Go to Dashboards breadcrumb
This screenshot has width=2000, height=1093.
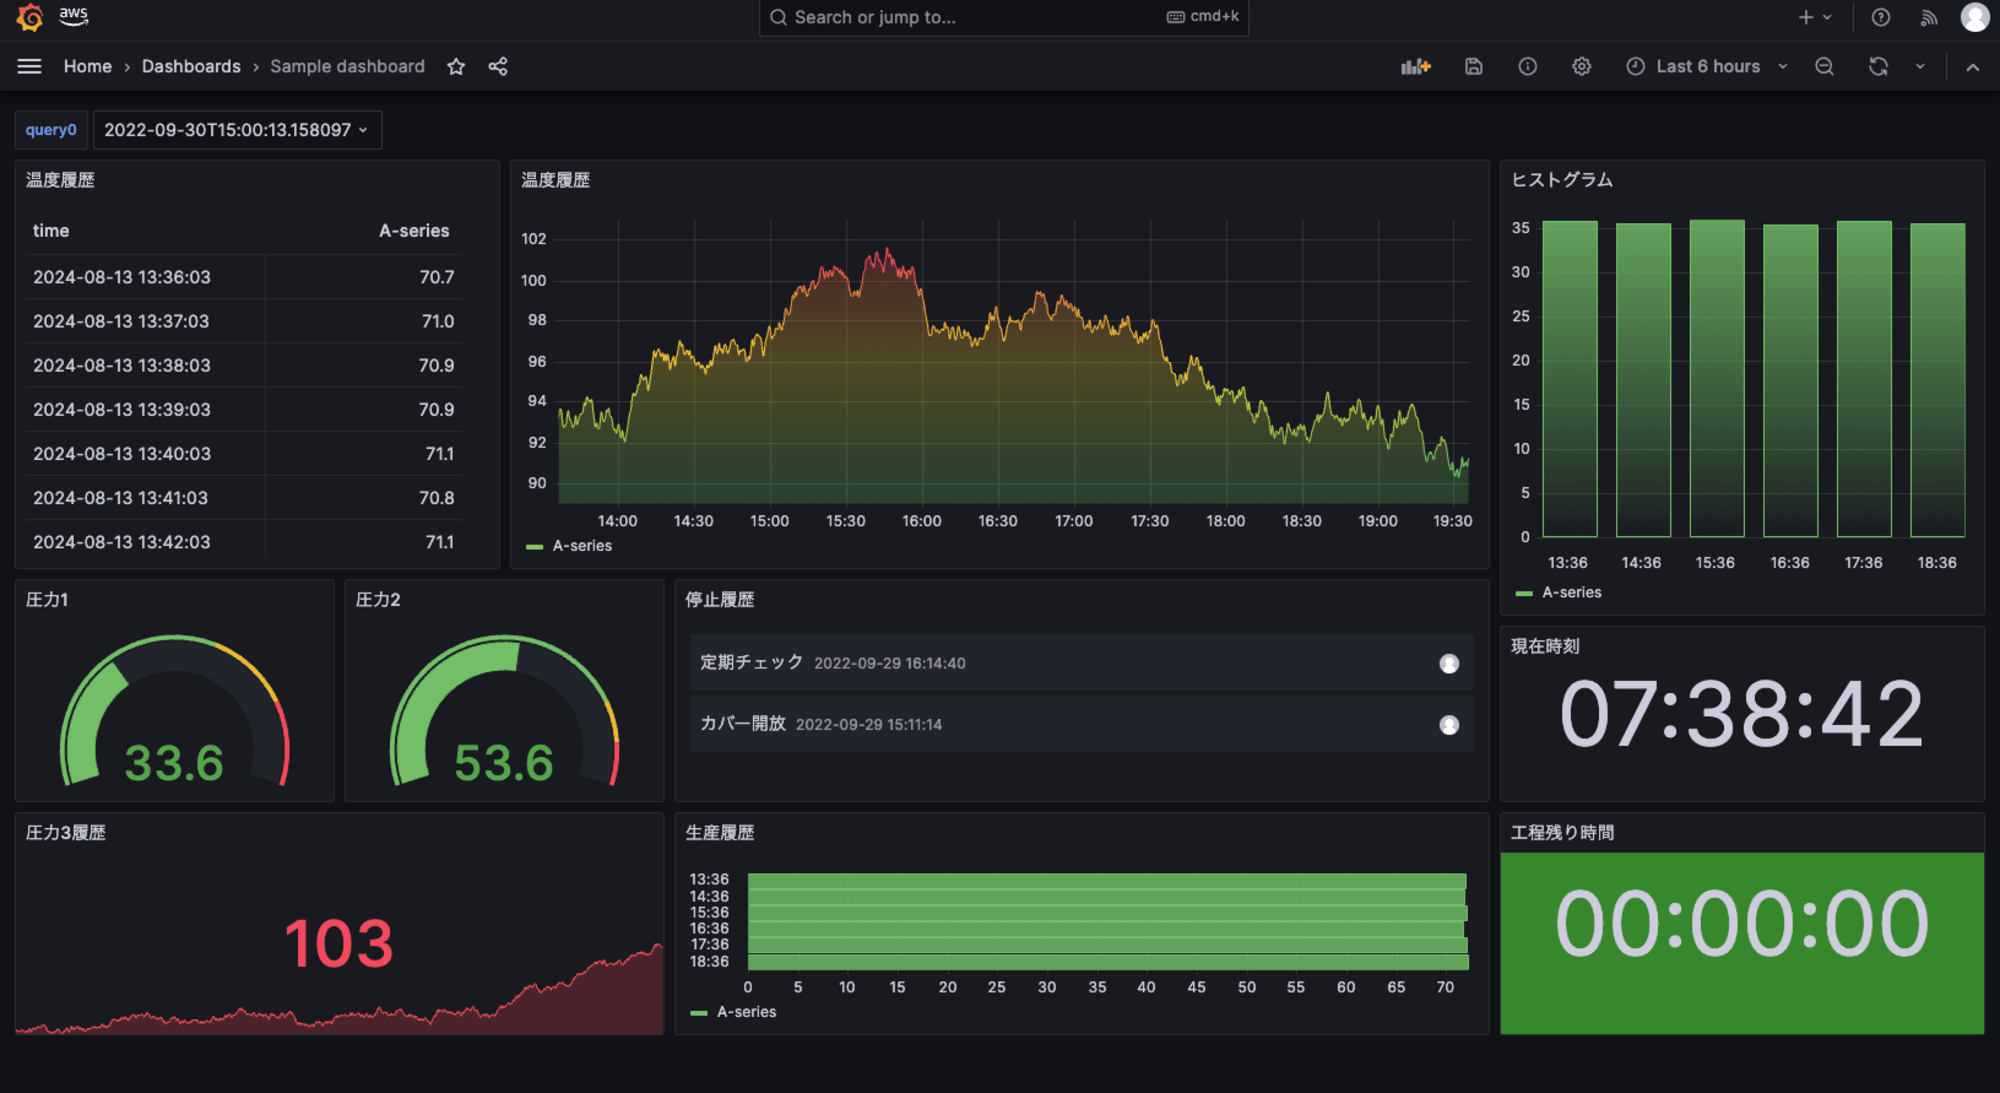point(191,66)
